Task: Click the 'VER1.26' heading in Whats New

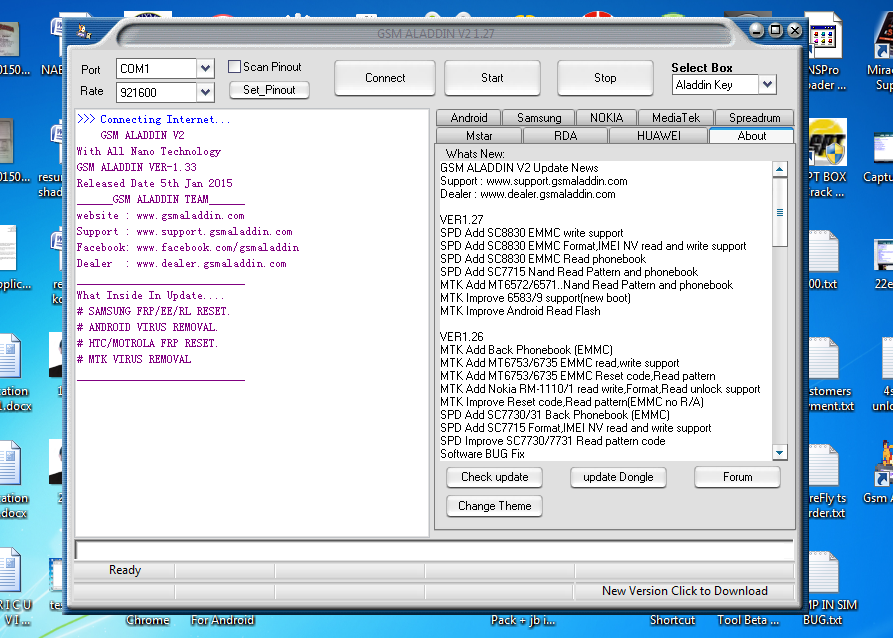Action: (x=462, y=337)
